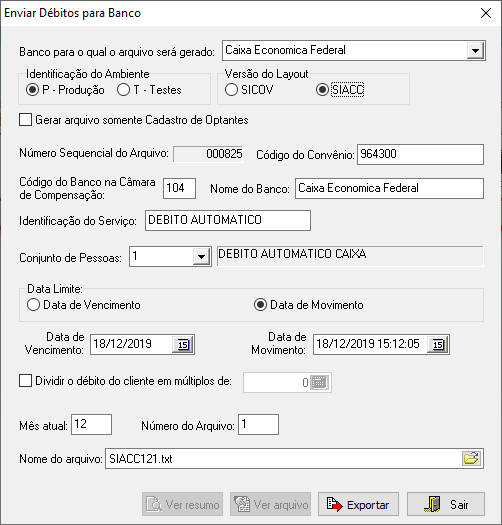Click the Exportar button

[358, 505]
